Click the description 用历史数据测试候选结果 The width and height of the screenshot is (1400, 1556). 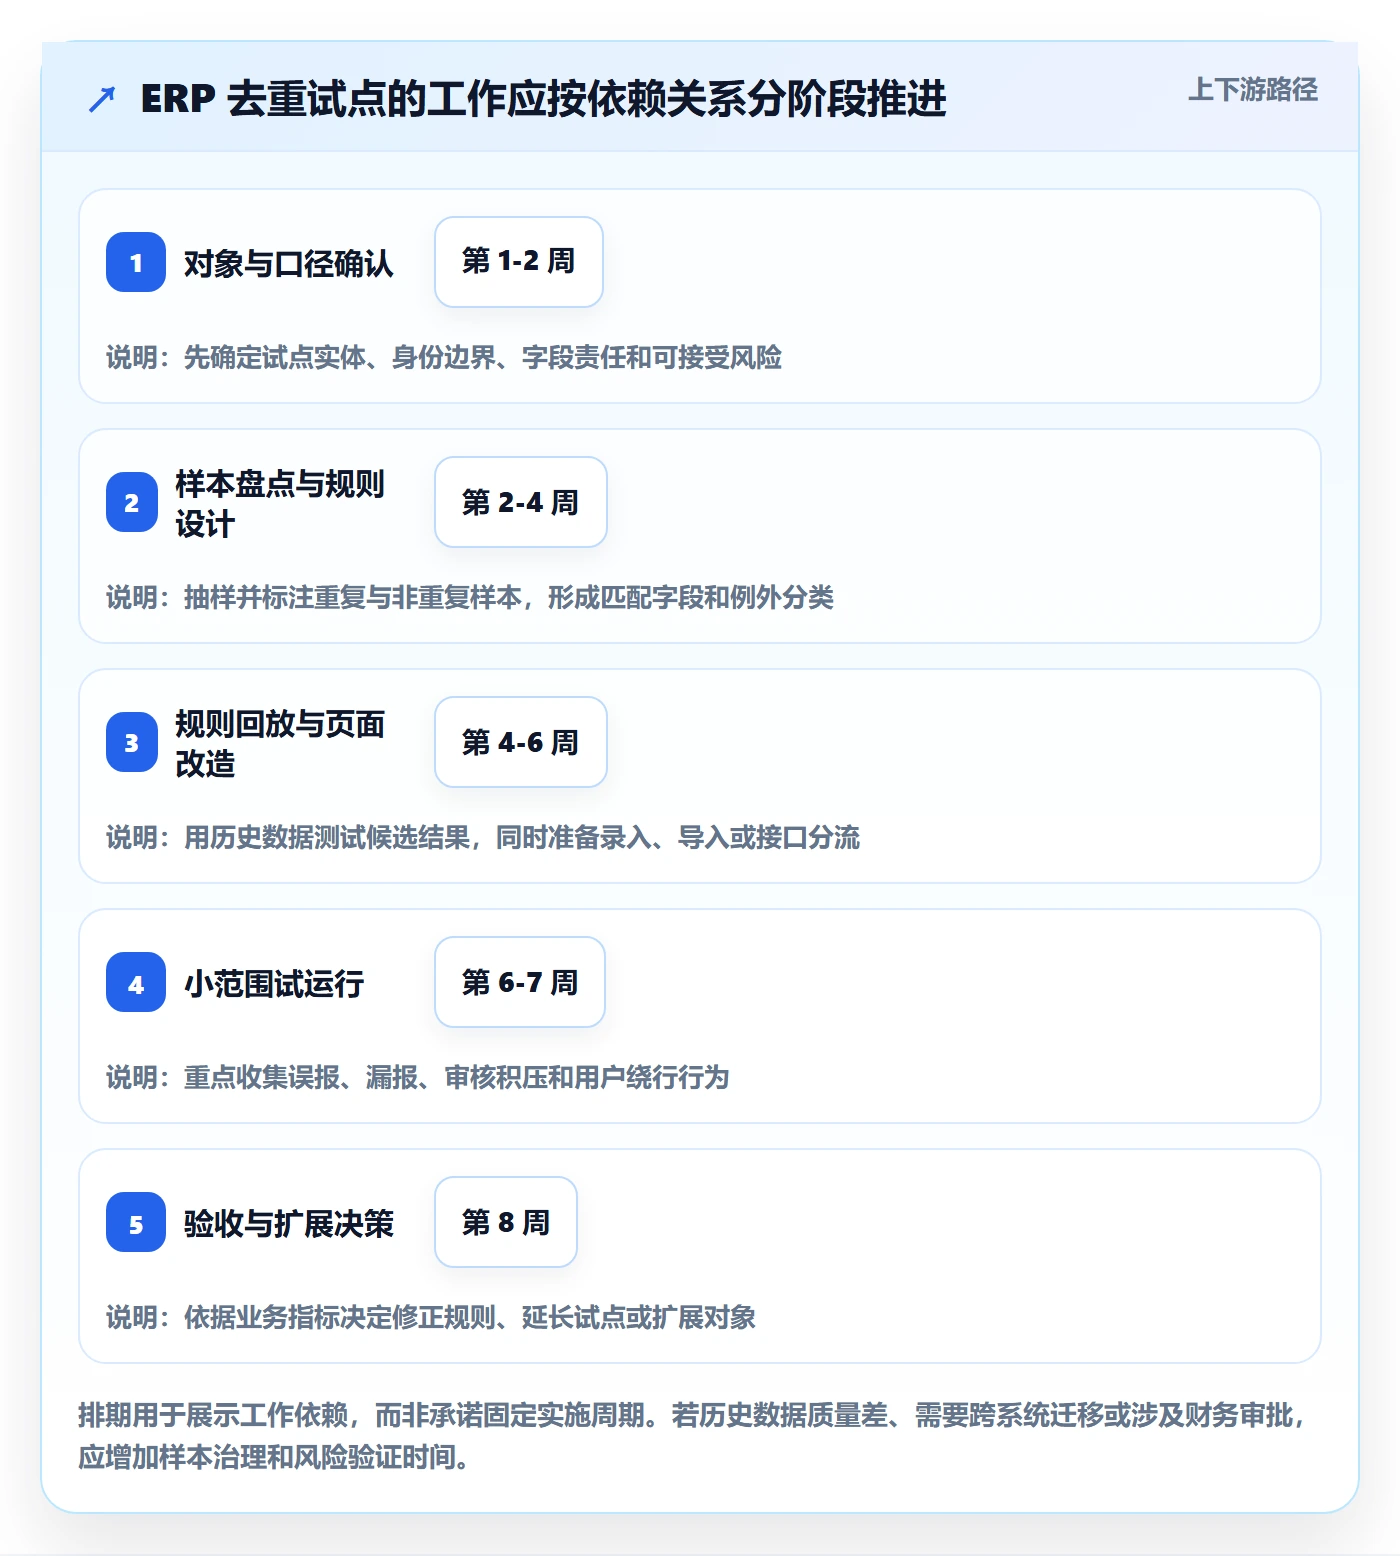483,837
